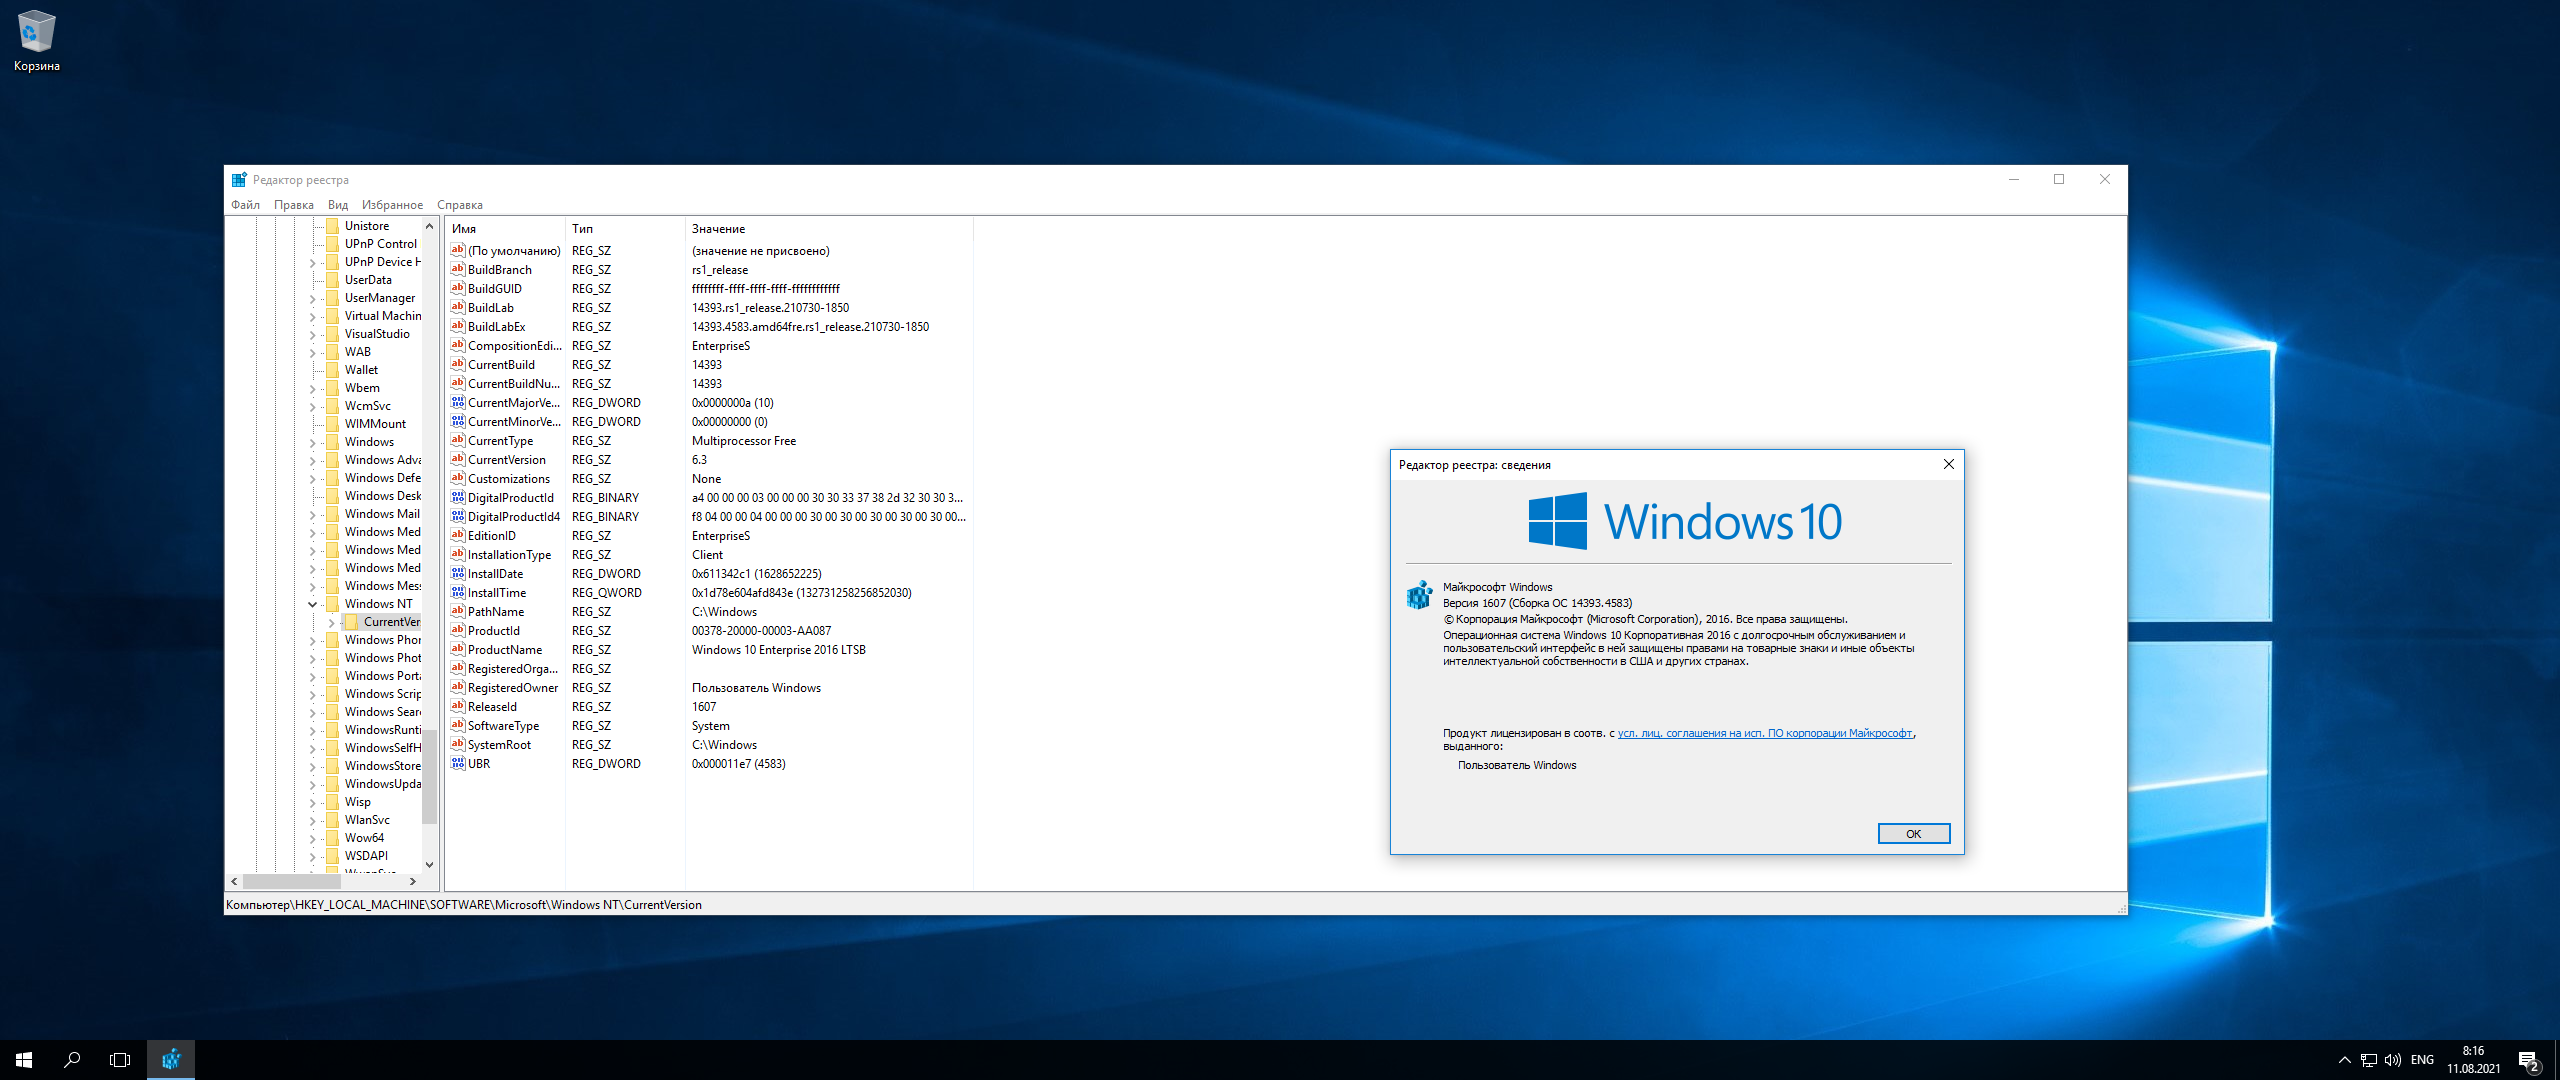The height and width of the screenshot is (1080, 2560).
Task: Select the RegisteredOwner value row
Action: pos(709,687)
